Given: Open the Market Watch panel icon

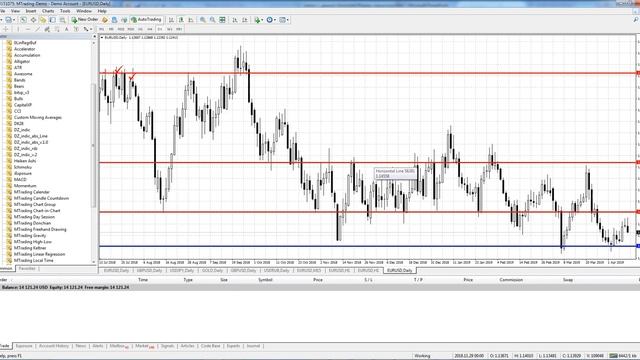Looking at the screenshot, I should (23, 20).
